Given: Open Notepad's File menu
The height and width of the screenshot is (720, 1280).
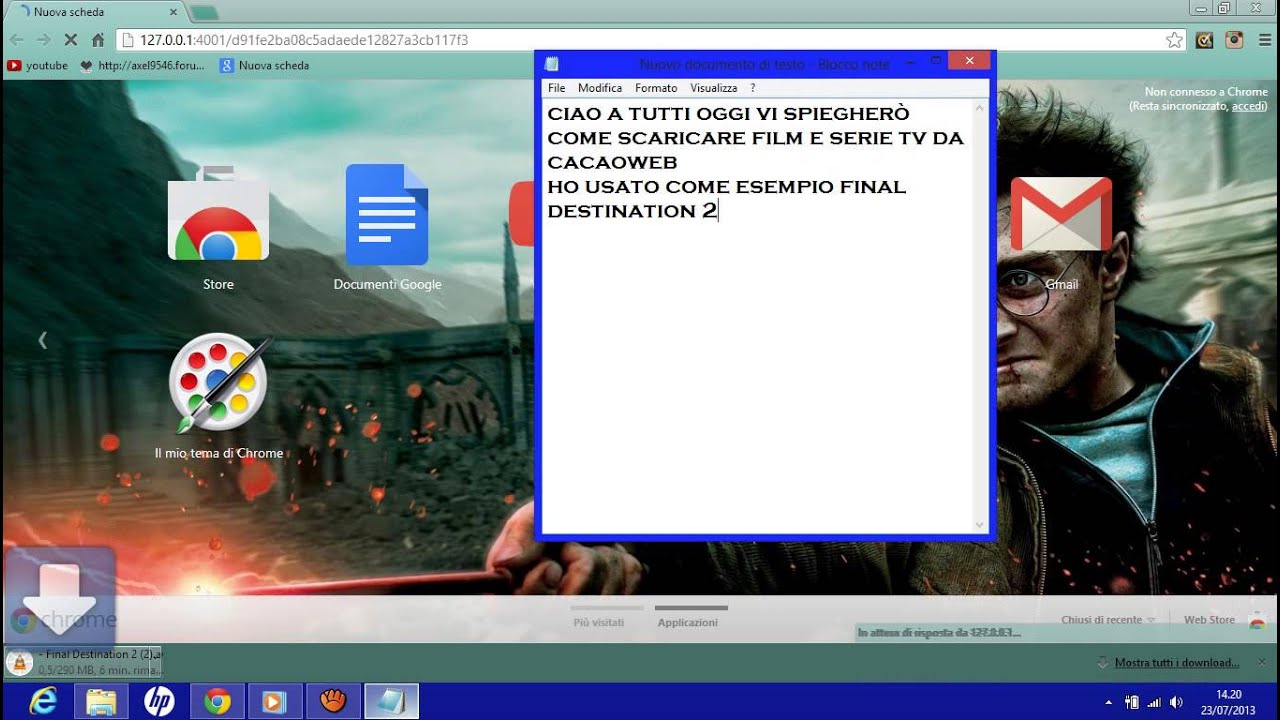Looking at the screenshot, I should [x=557, y=88].
